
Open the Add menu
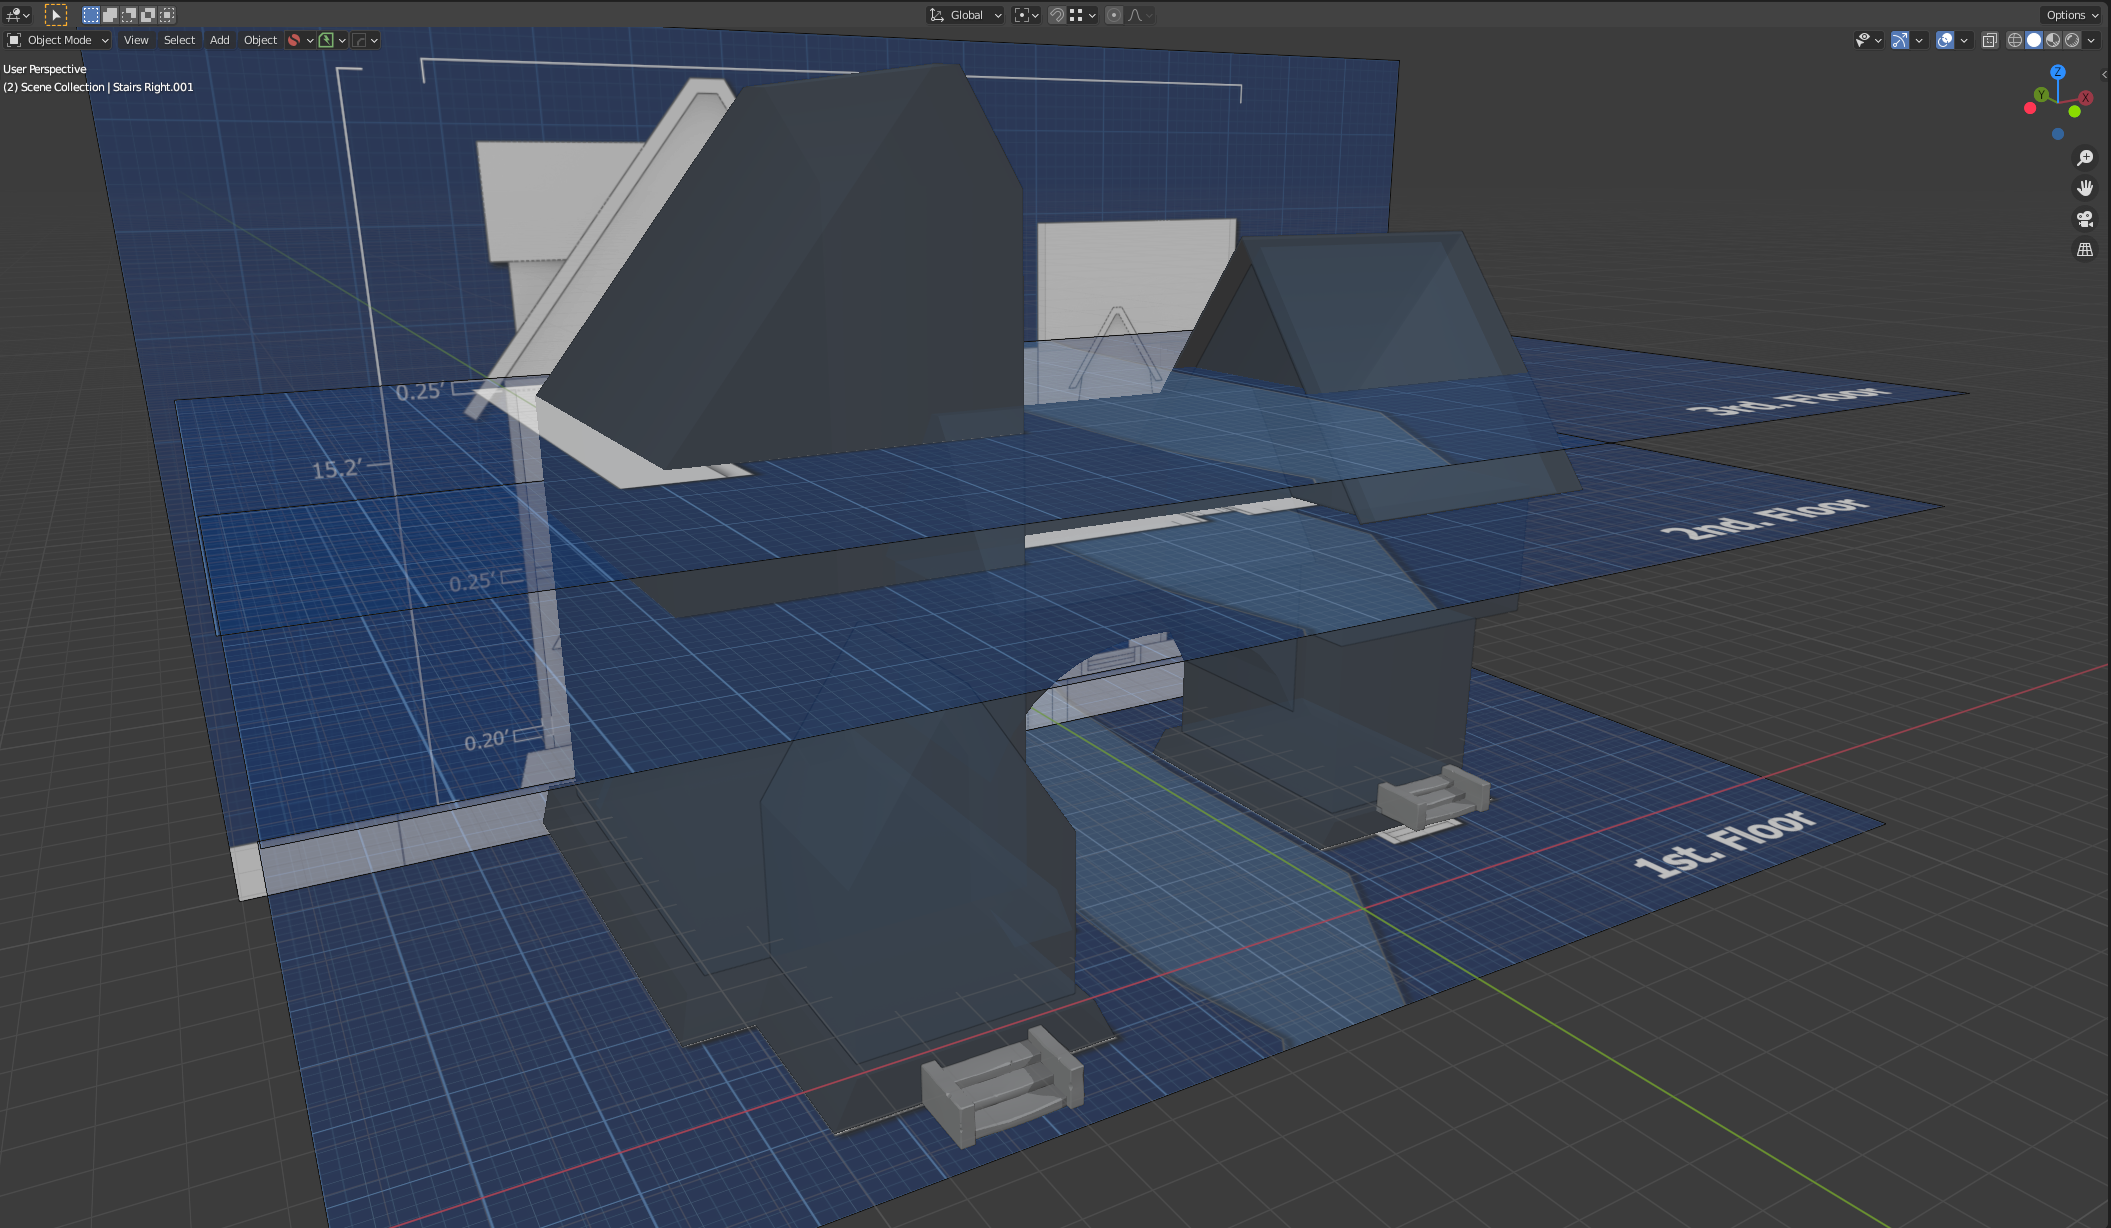pyautogui.click(x=219, y=40)
